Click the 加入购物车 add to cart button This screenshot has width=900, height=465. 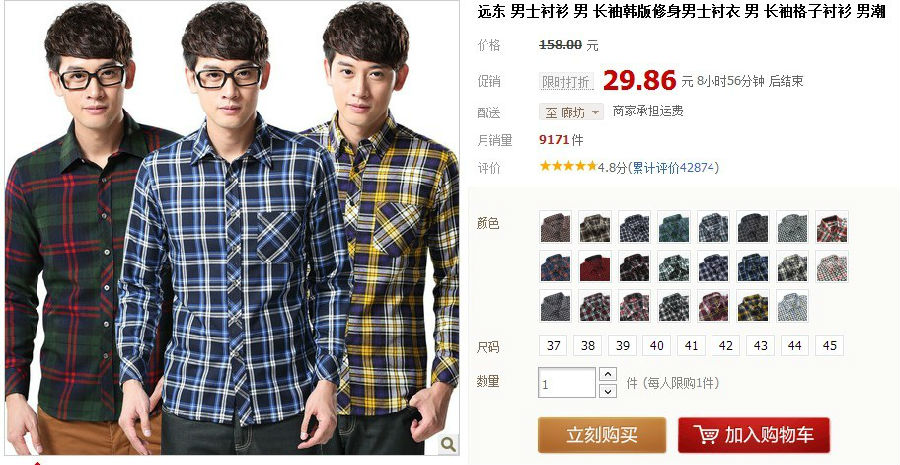754,435
